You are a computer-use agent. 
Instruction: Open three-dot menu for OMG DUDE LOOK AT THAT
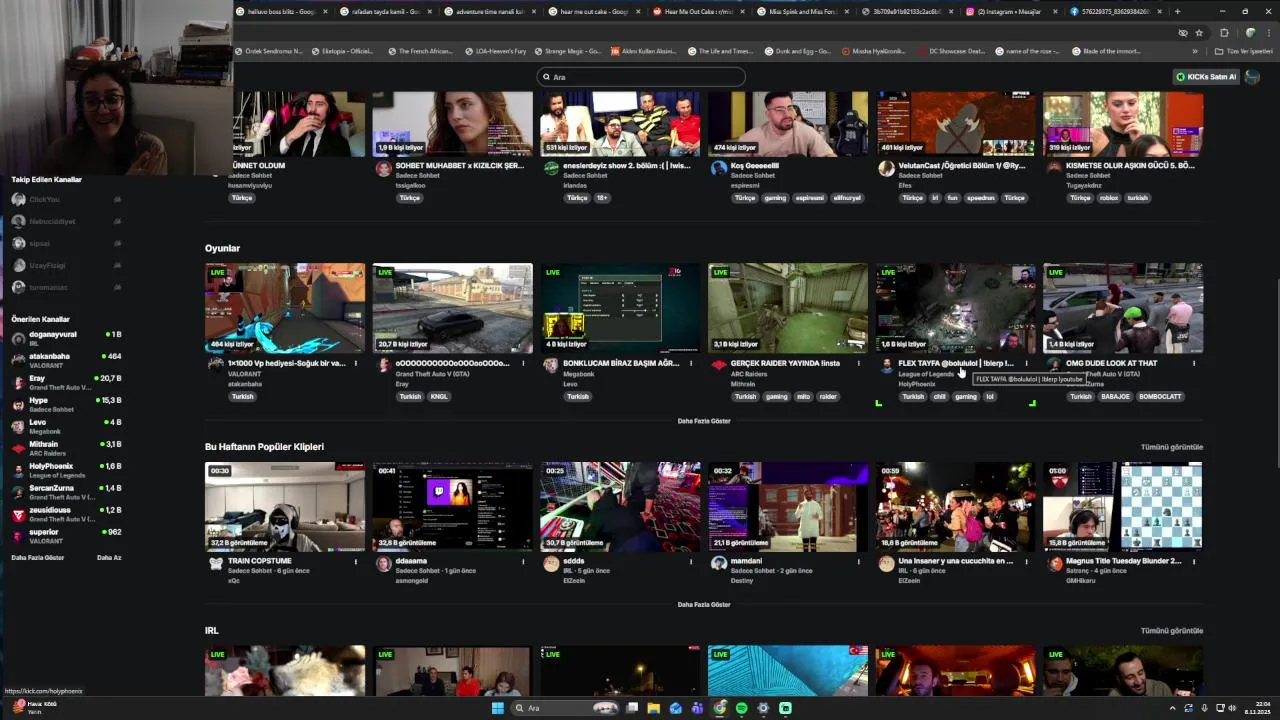[x=1194, y=363]
